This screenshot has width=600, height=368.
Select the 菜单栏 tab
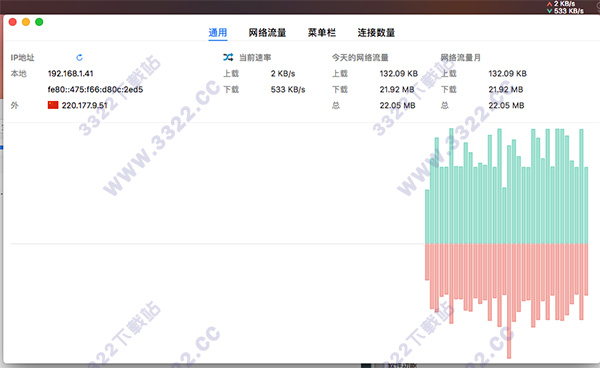tap(322, 33)
